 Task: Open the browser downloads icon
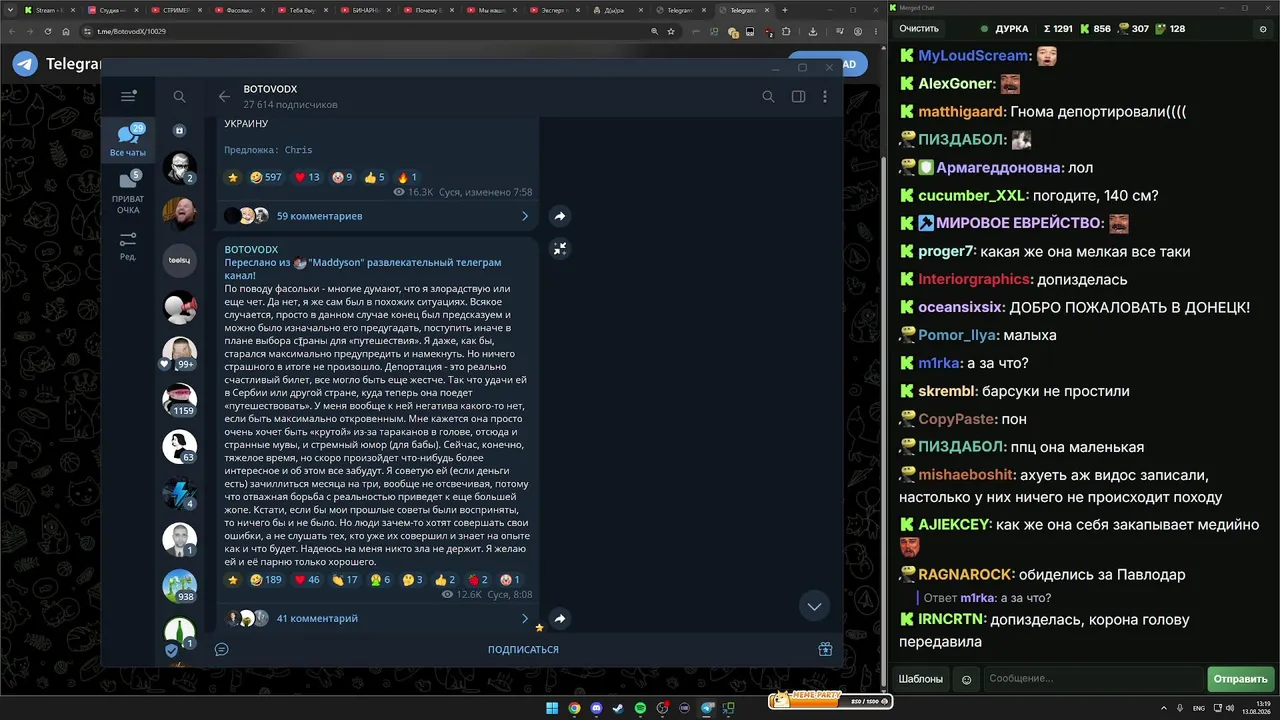tap(812, 31)
